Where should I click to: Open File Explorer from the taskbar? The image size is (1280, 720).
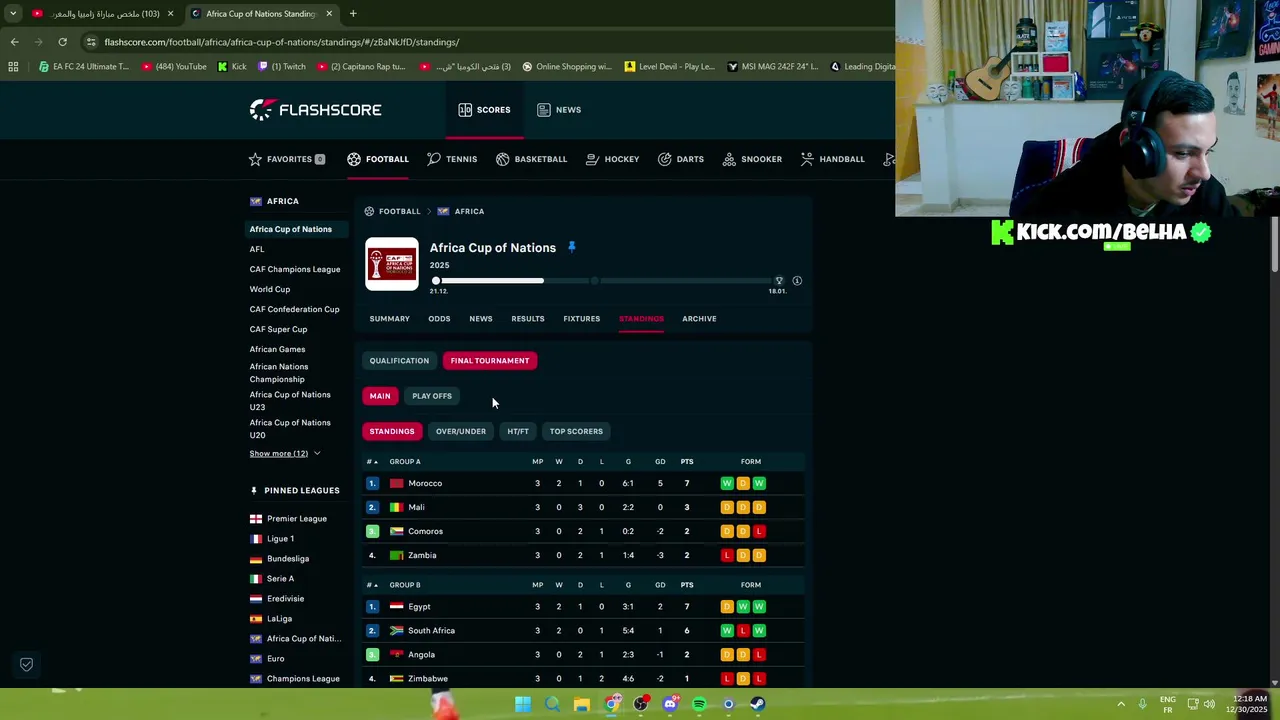click(581, 704)
